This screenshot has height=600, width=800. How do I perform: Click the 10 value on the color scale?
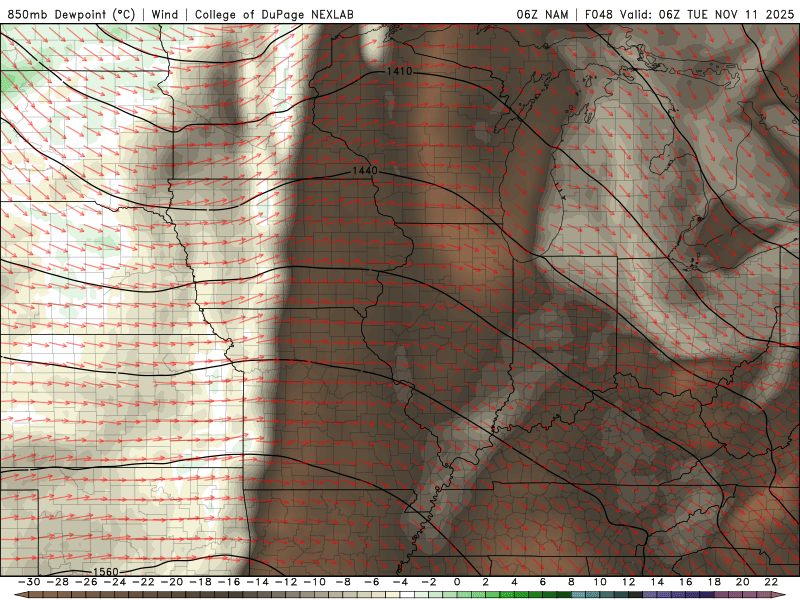tap(600, 582)
